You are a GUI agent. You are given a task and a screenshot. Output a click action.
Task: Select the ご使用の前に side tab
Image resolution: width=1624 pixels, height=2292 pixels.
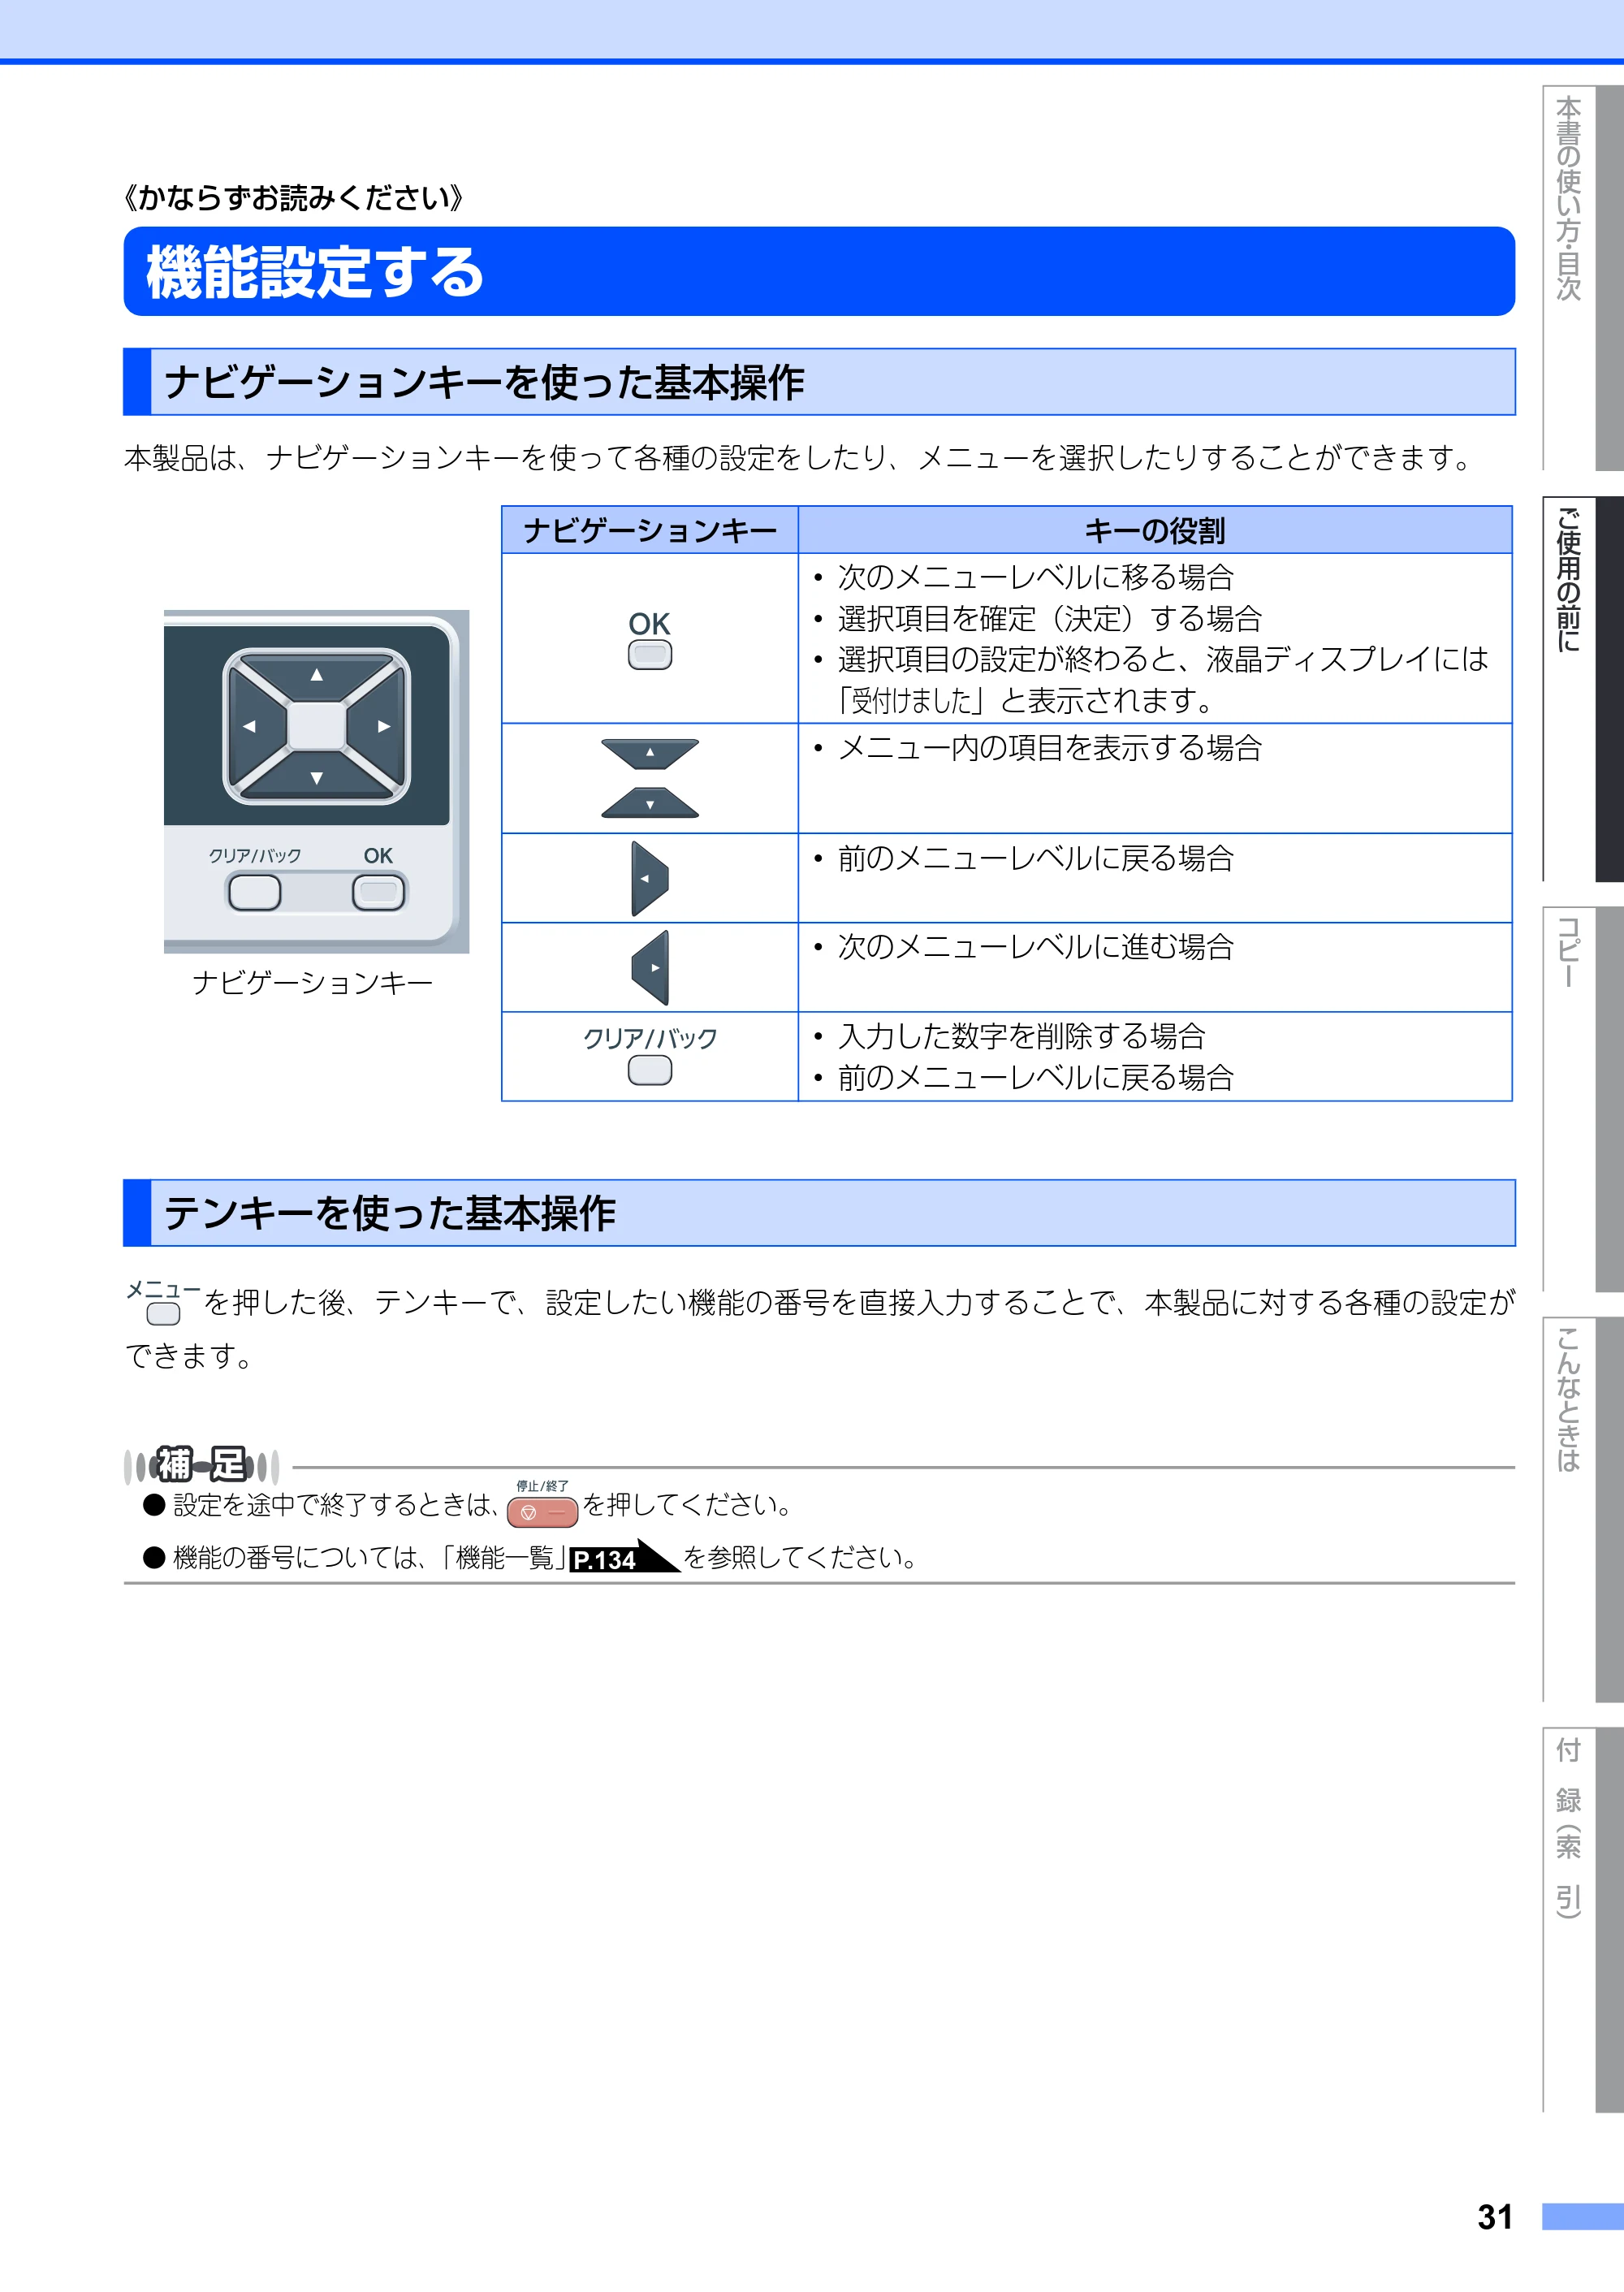tap(1583, 689)
